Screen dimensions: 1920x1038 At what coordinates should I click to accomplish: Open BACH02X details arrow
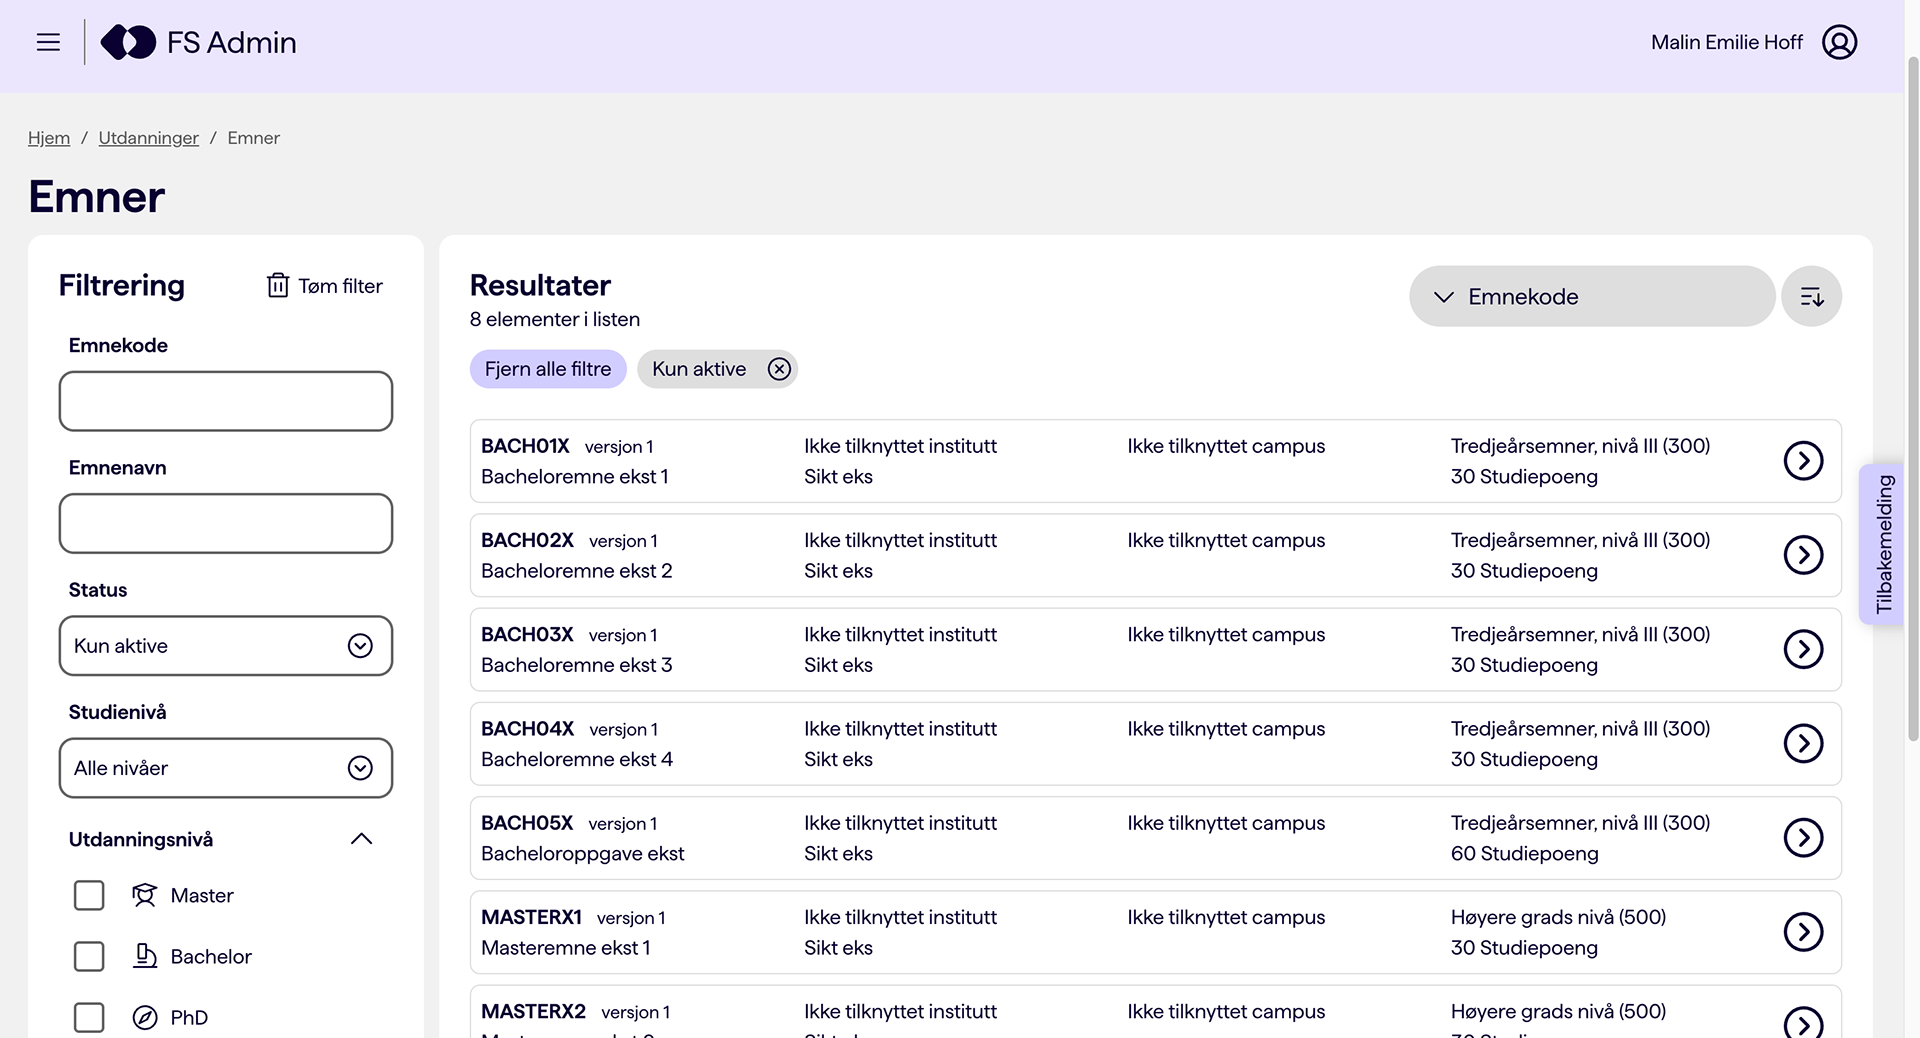[1803, 555]
